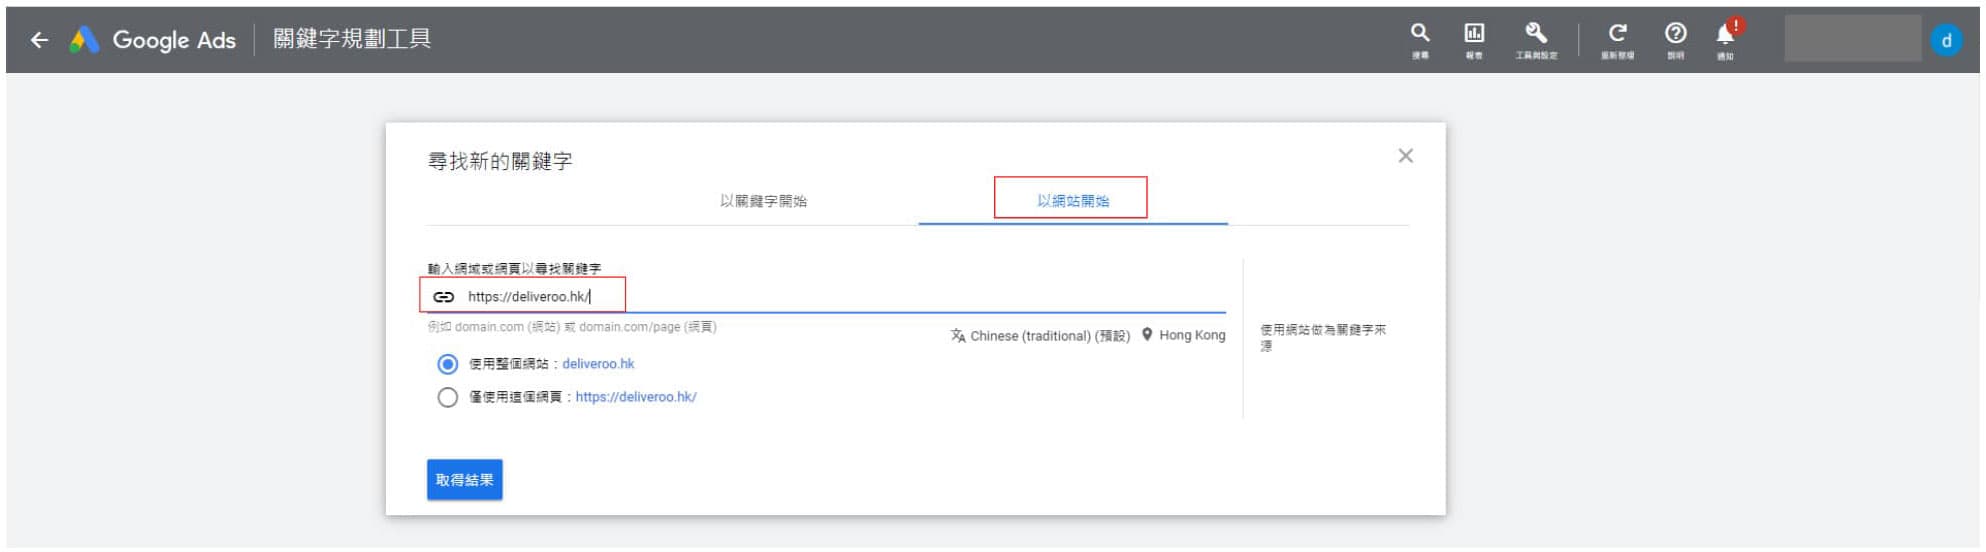Open the https://deliveroo.hk/ page link
Screen dimensions: 1986x552
pos(636,397)
